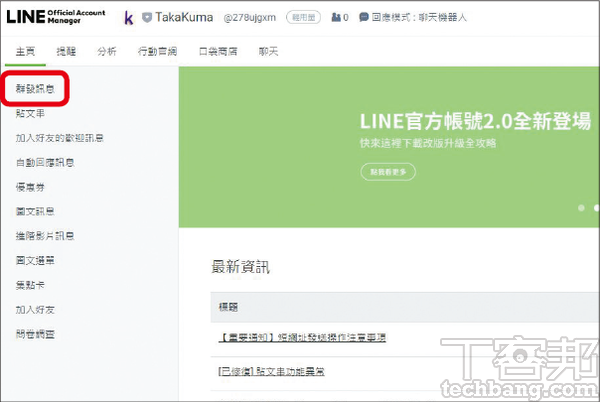The width and height of the screenshot is (600, 402).
Task: Switch to the 聊天 tab
Action: [x=268, y=51]
